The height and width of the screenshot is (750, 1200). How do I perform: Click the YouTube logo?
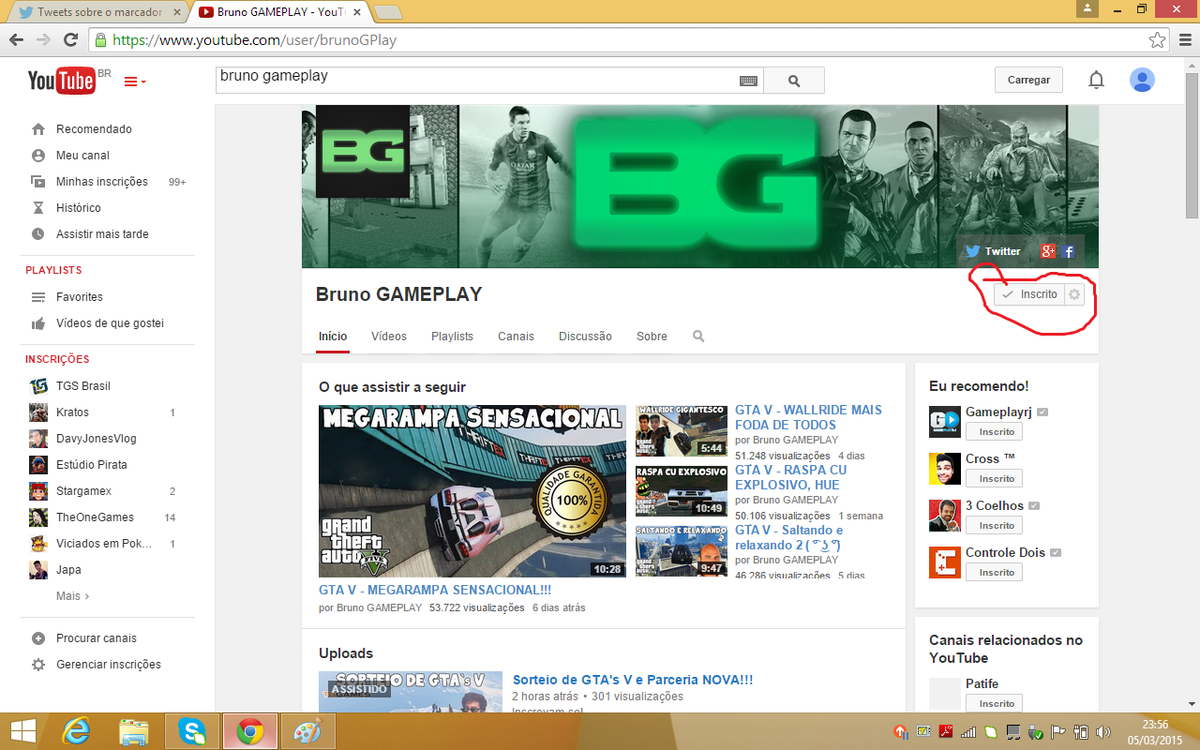(x=62, y=81)
